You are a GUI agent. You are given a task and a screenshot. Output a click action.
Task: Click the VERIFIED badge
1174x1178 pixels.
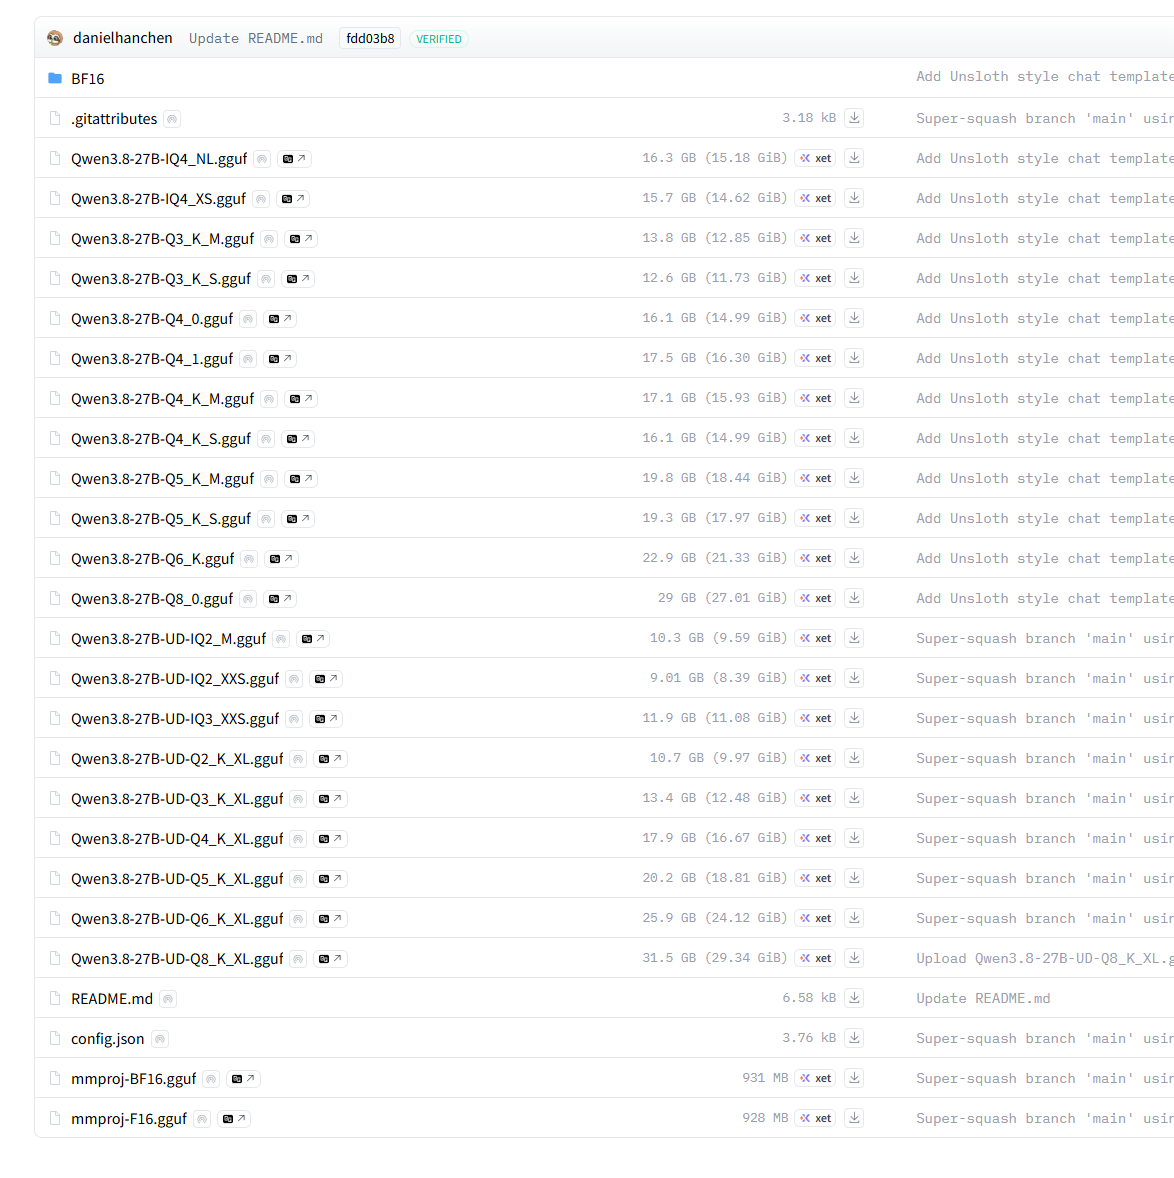[x=439, y=39]
